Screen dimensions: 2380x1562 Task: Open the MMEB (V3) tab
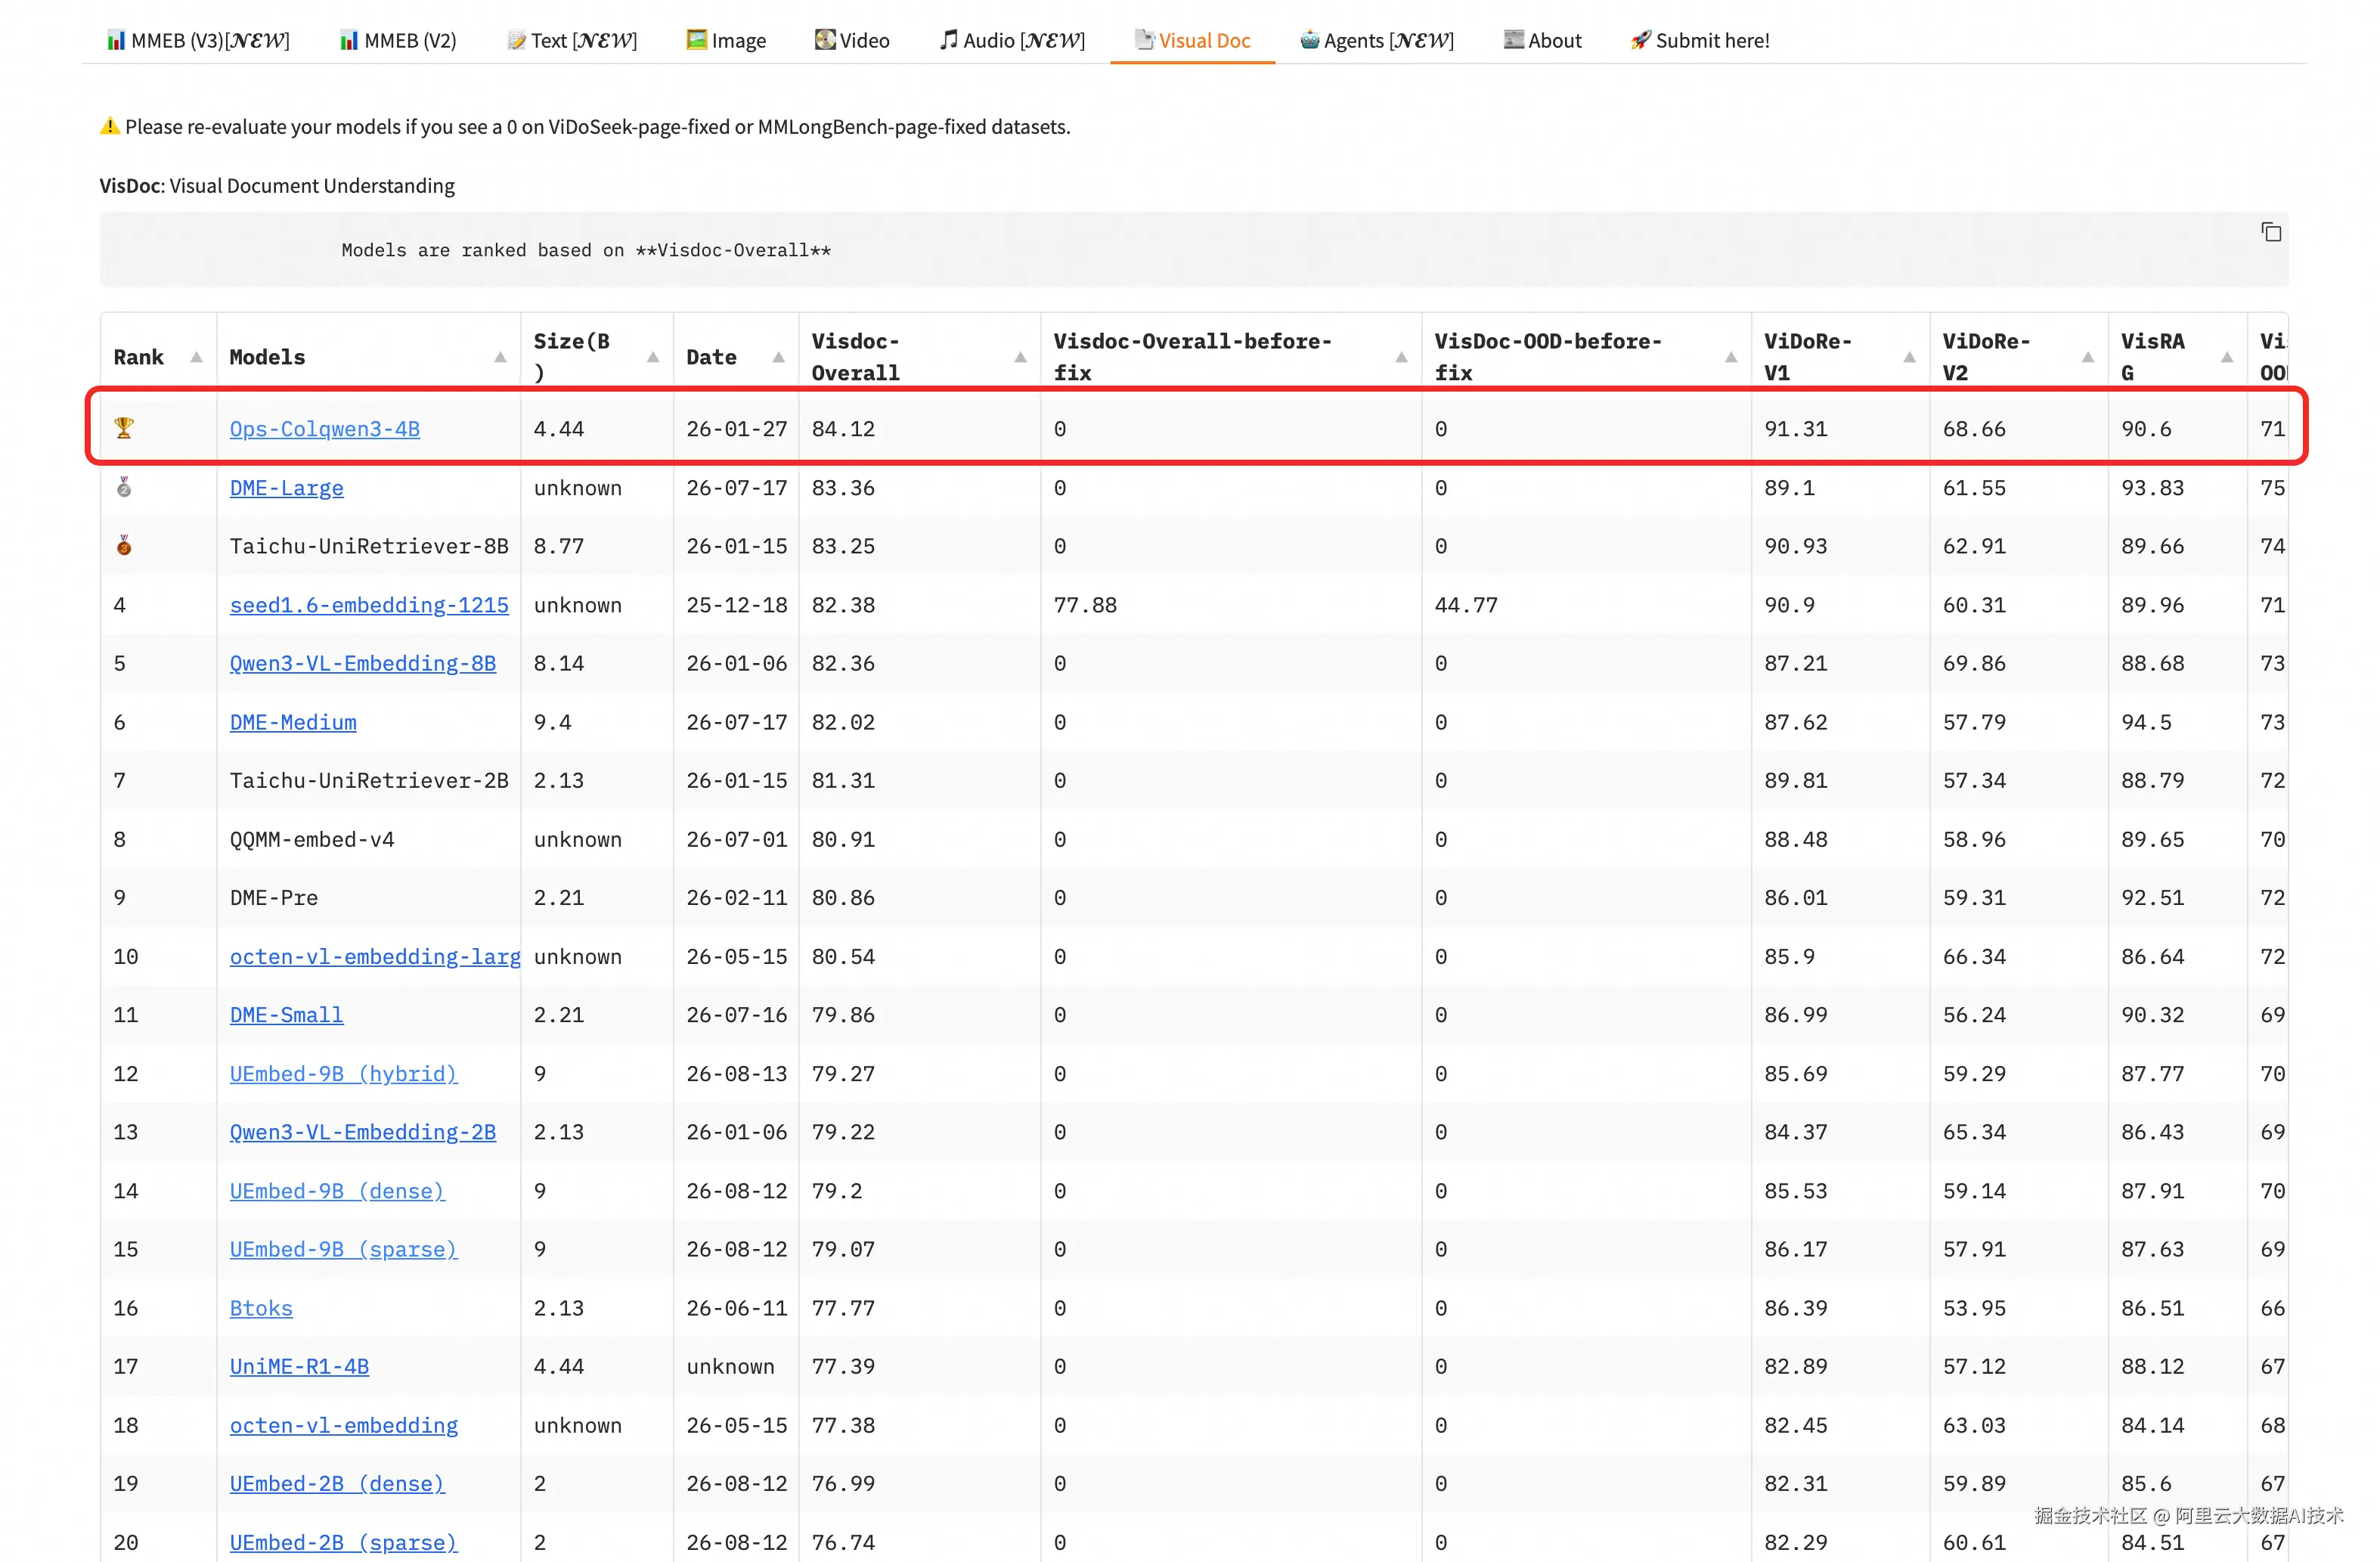(198, 40)
